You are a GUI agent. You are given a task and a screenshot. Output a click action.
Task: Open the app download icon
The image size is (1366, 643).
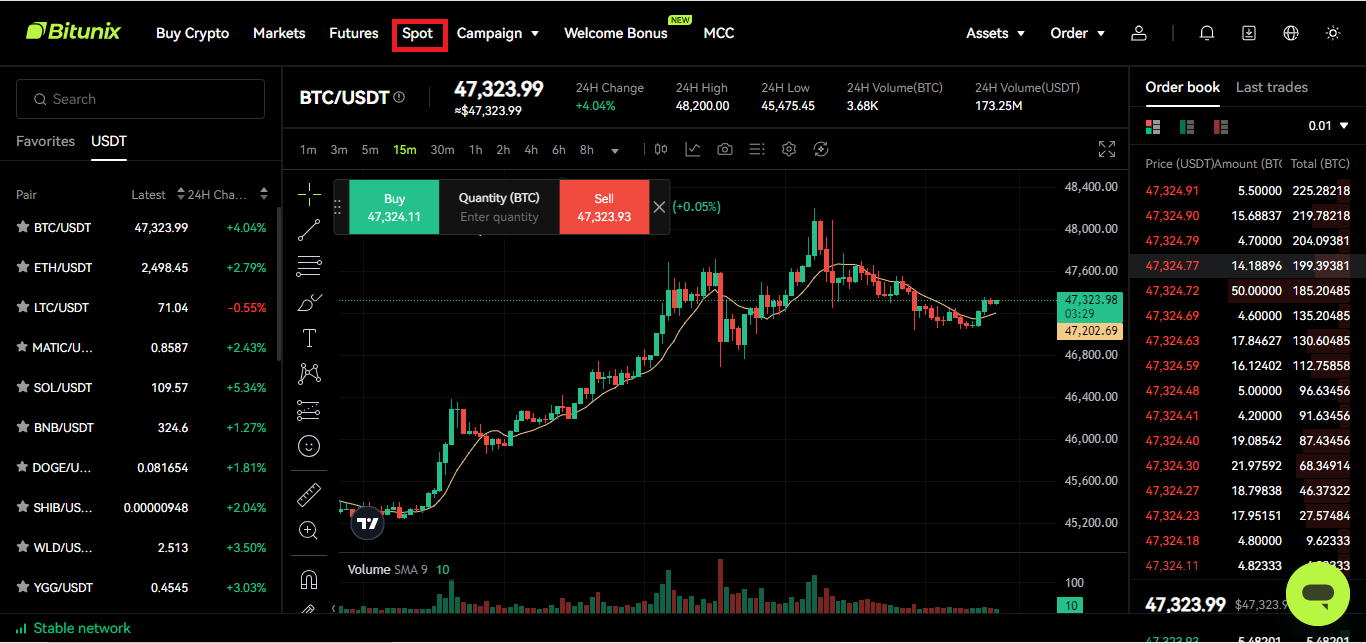pos(1249,33)
